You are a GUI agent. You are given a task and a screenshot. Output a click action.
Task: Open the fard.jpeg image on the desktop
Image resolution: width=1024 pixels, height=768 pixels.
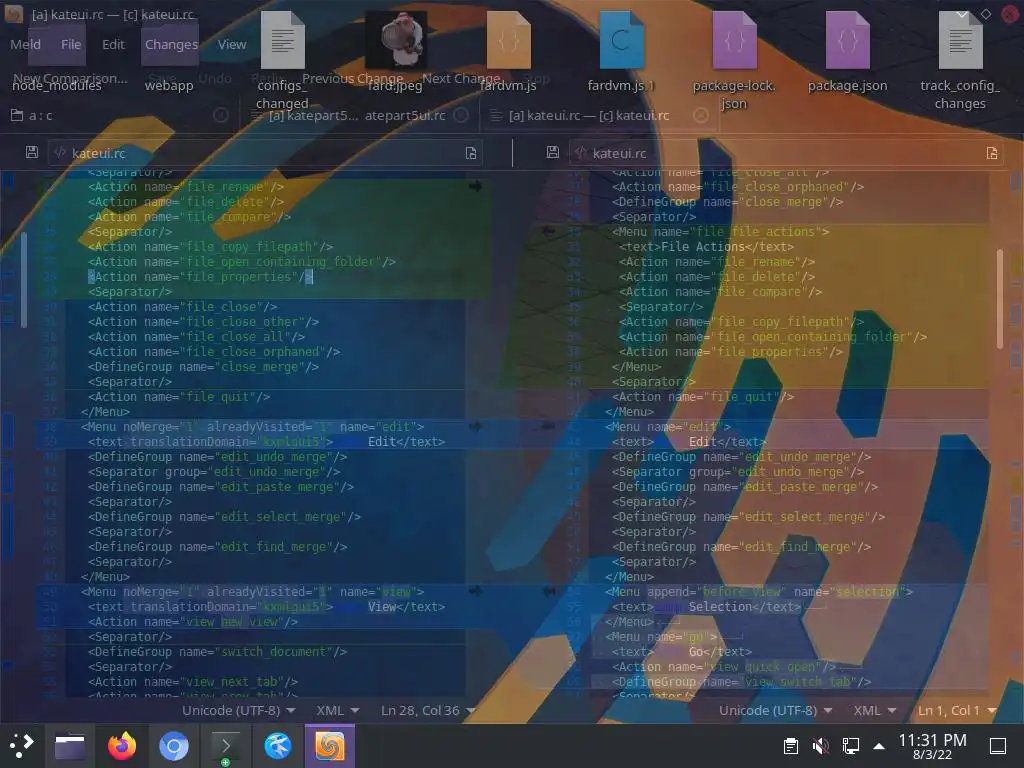pos(395,53)
